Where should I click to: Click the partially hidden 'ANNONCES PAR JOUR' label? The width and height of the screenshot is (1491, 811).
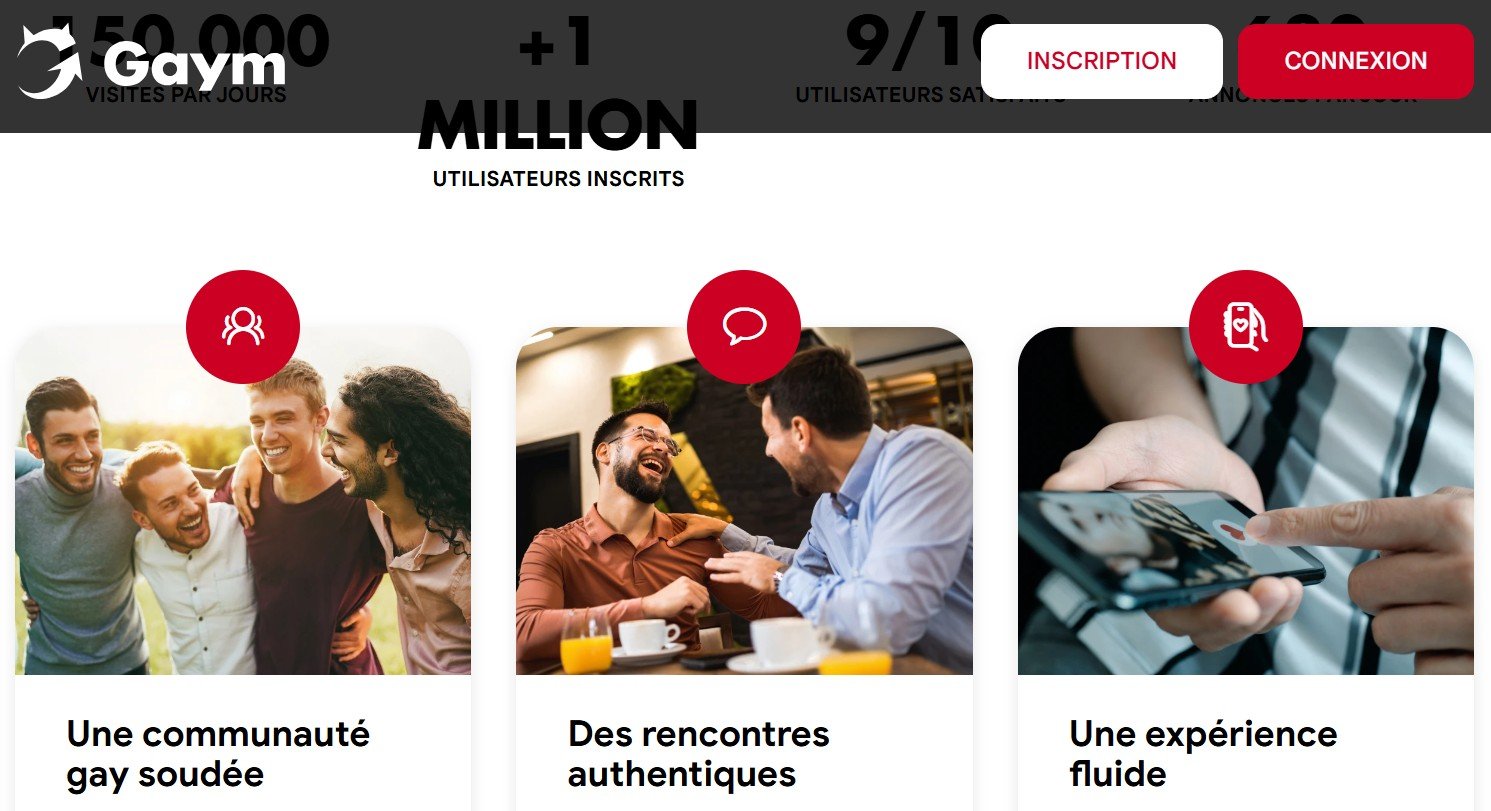click(1303, 96)
